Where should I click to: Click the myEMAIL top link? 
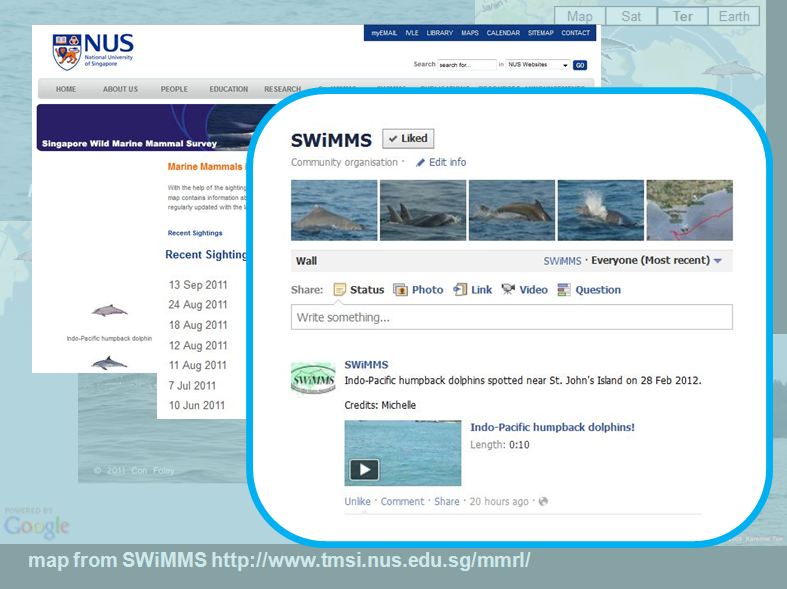384,33
